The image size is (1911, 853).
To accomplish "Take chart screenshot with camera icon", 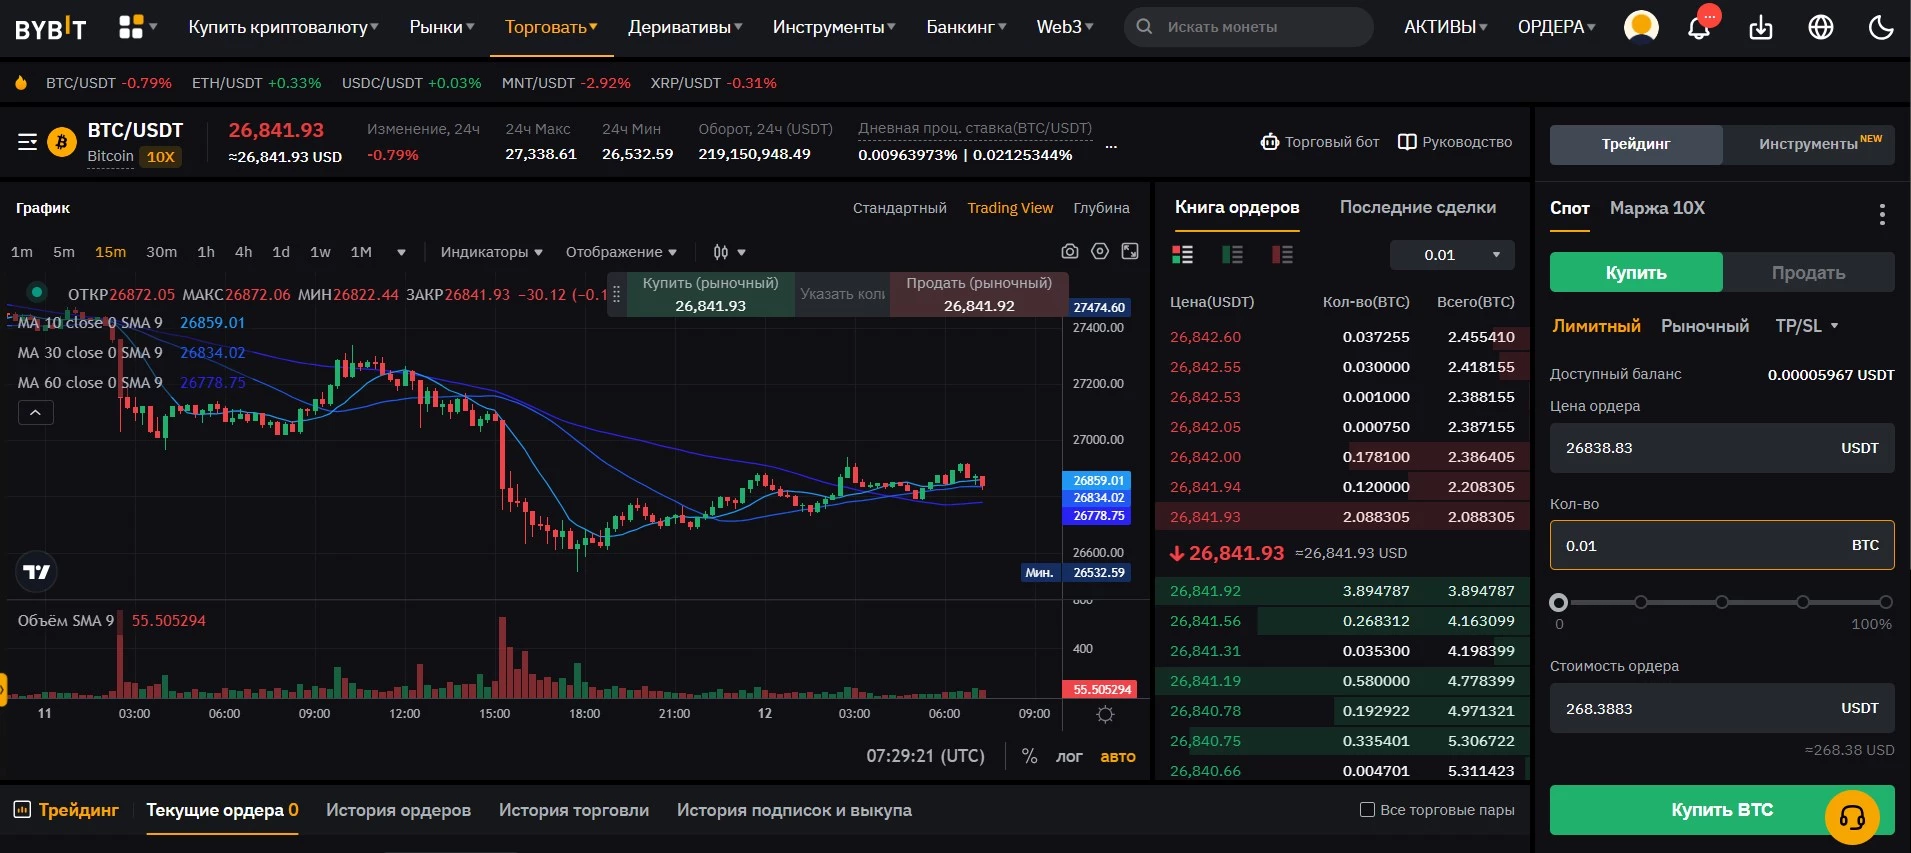I will click(1070, 252).
